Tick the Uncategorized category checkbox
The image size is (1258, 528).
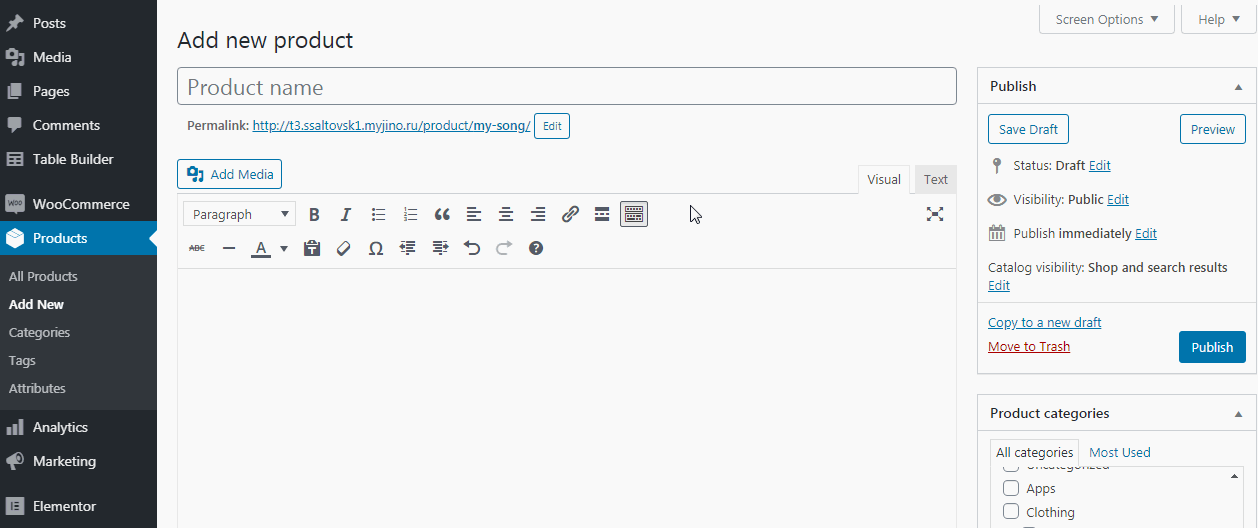pyautogui.click(x=1011, y=468)
